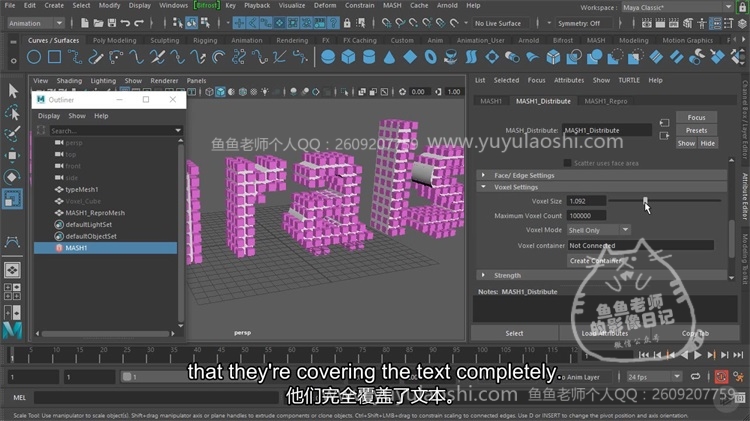
Task: Choose the Select tool arrow
Action: (12, 90)
